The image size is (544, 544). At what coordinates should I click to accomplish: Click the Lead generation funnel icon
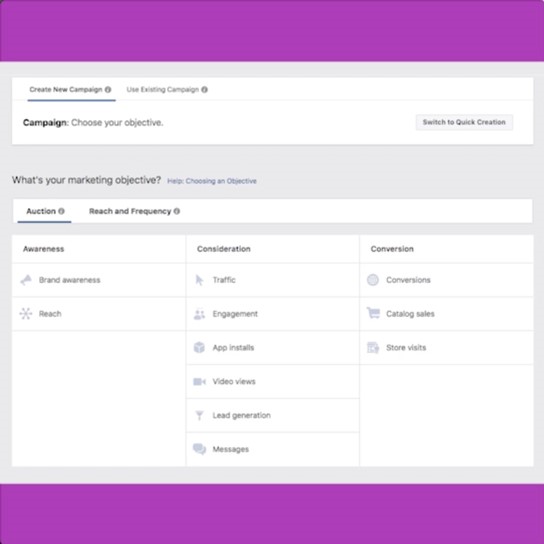pos(199,415)
